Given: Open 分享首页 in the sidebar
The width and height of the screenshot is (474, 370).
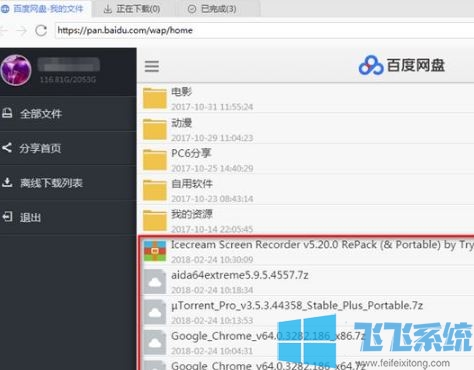Looking at the screenshot, I should coord(68,148).
